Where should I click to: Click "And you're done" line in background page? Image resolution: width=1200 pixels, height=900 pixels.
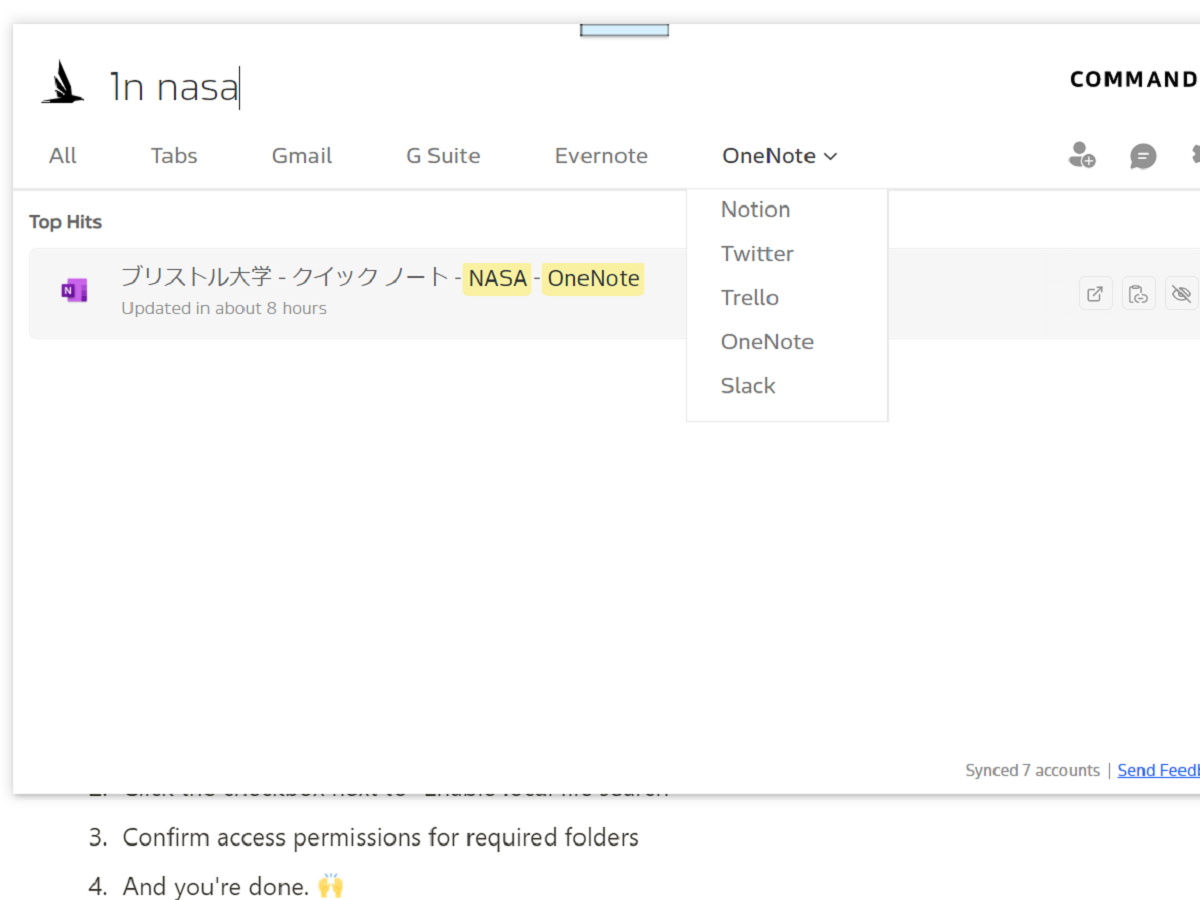pyautogui.click(x=233, y=886)
